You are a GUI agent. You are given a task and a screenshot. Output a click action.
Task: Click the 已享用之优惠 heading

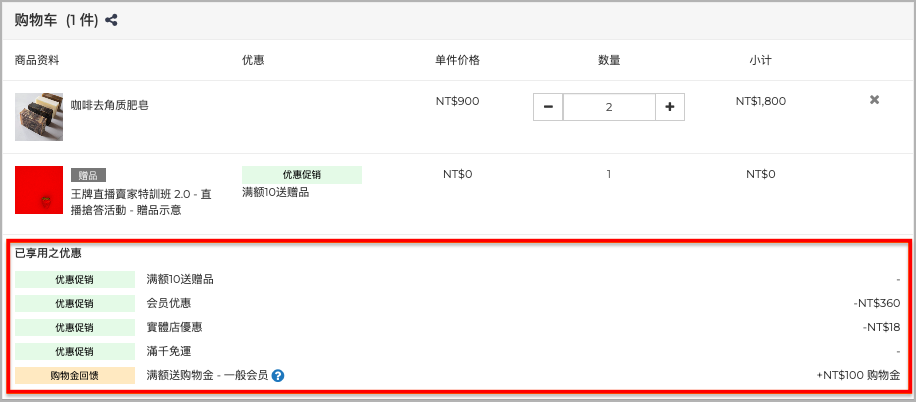pyautogui.click(x=48, y=254)
